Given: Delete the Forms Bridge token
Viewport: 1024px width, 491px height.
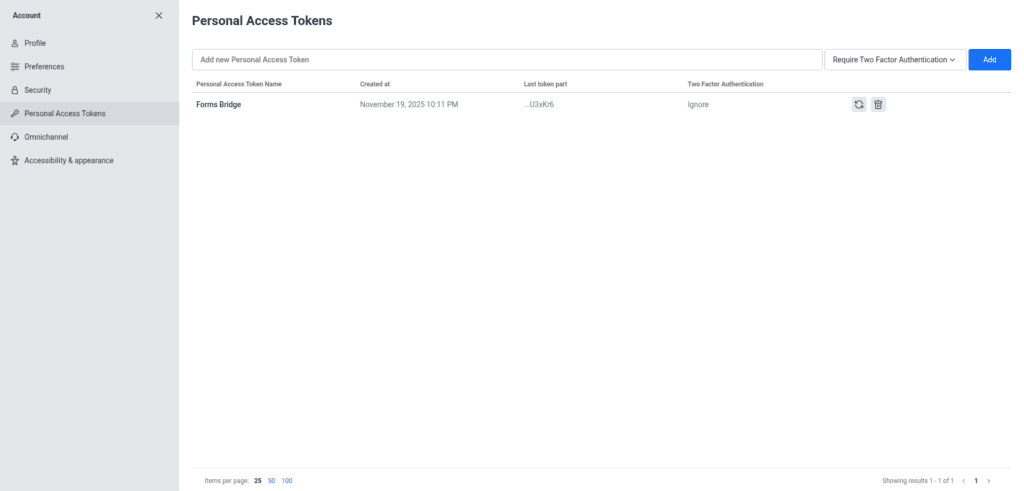Looking at the screenshot, I should [878, 104].
